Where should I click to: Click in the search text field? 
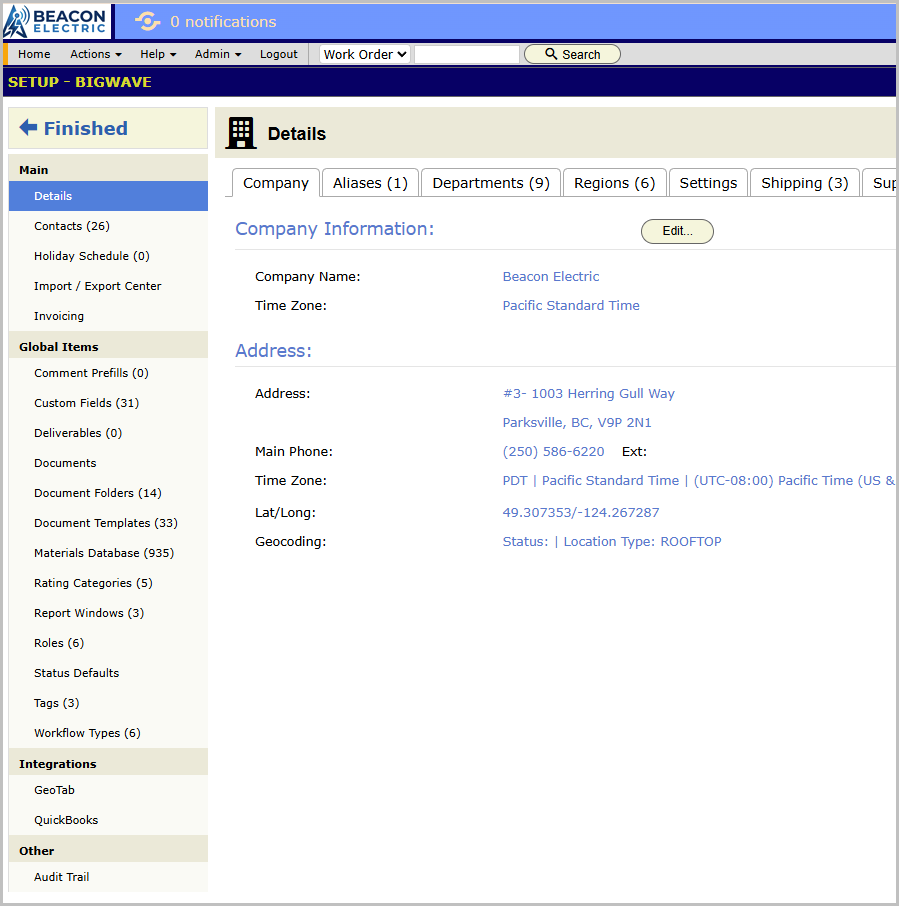point(467,54)
